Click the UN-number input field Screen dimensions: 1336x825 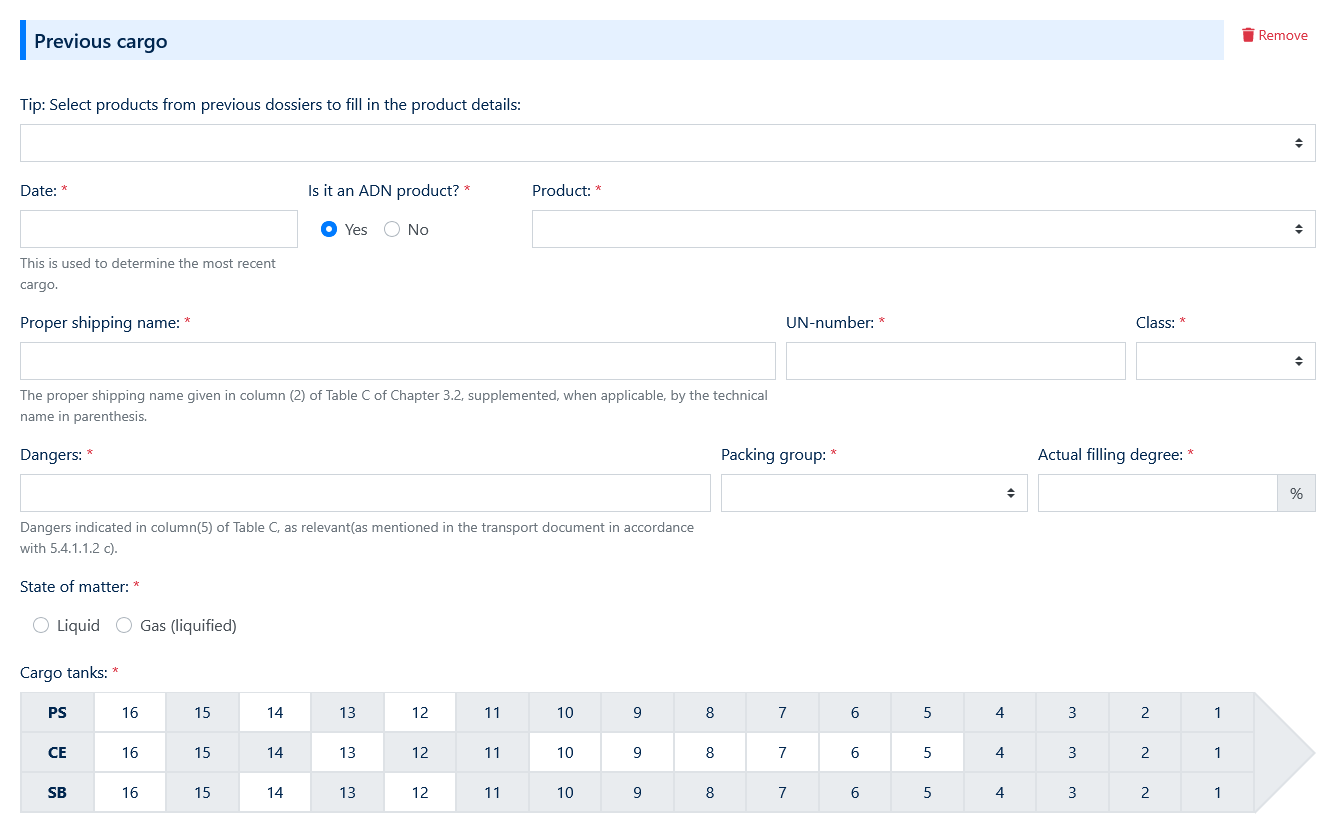955,360
